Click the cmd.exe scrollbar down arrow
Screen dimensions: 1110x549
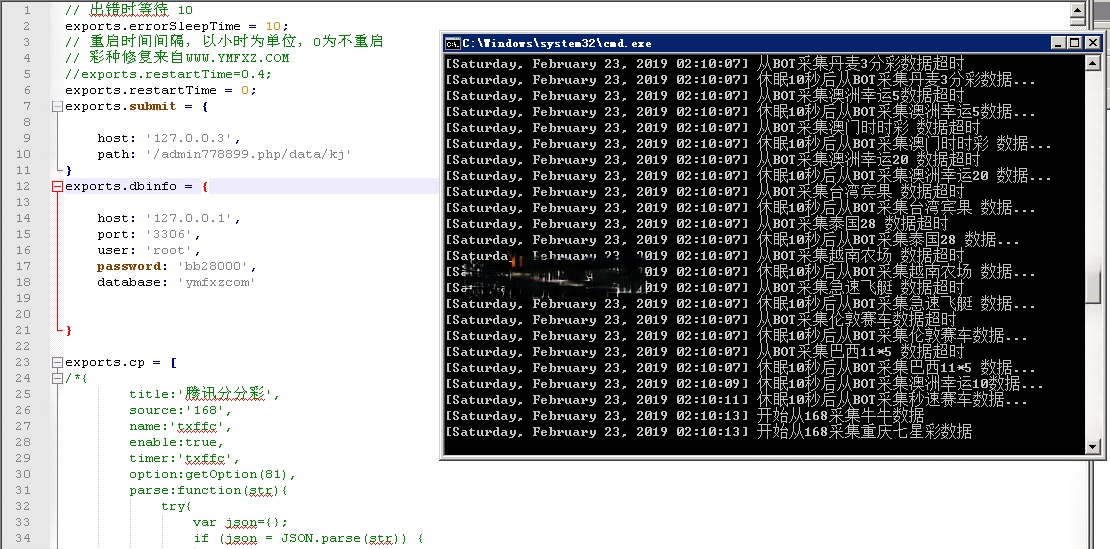pos(1092,446)
